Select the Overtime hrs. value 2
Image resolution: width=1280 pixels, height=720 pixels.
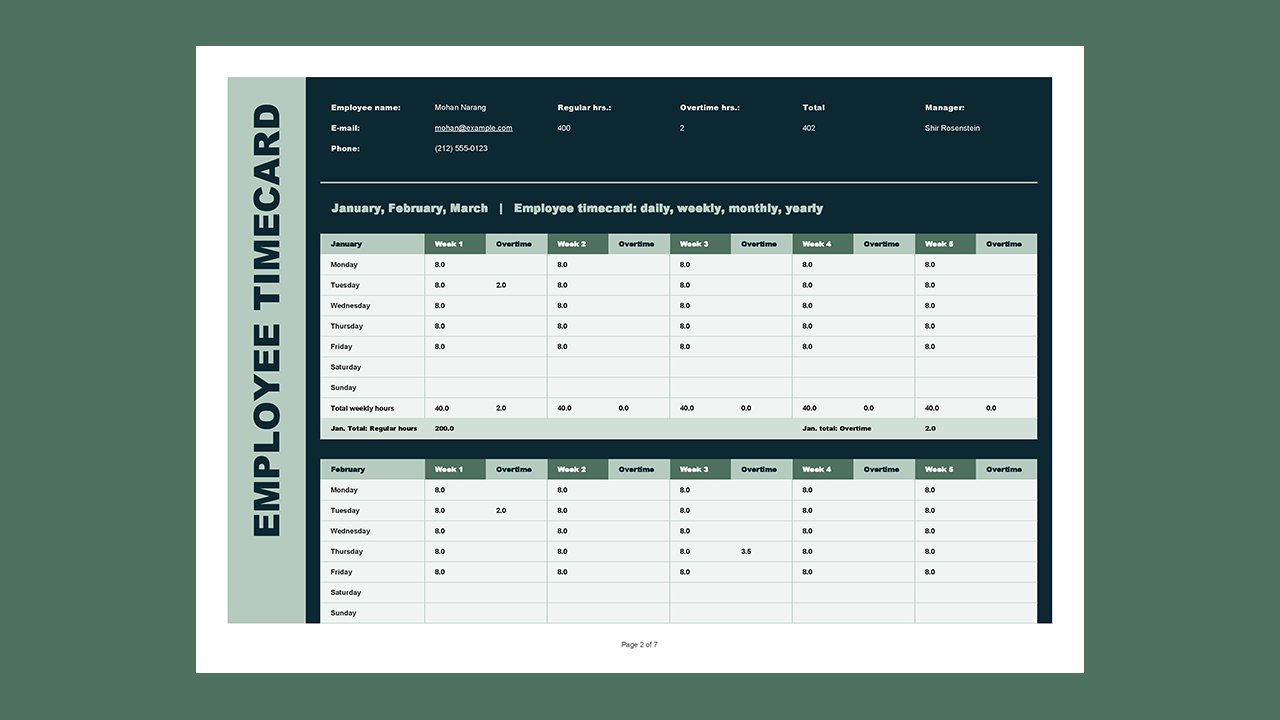(682, 127)
